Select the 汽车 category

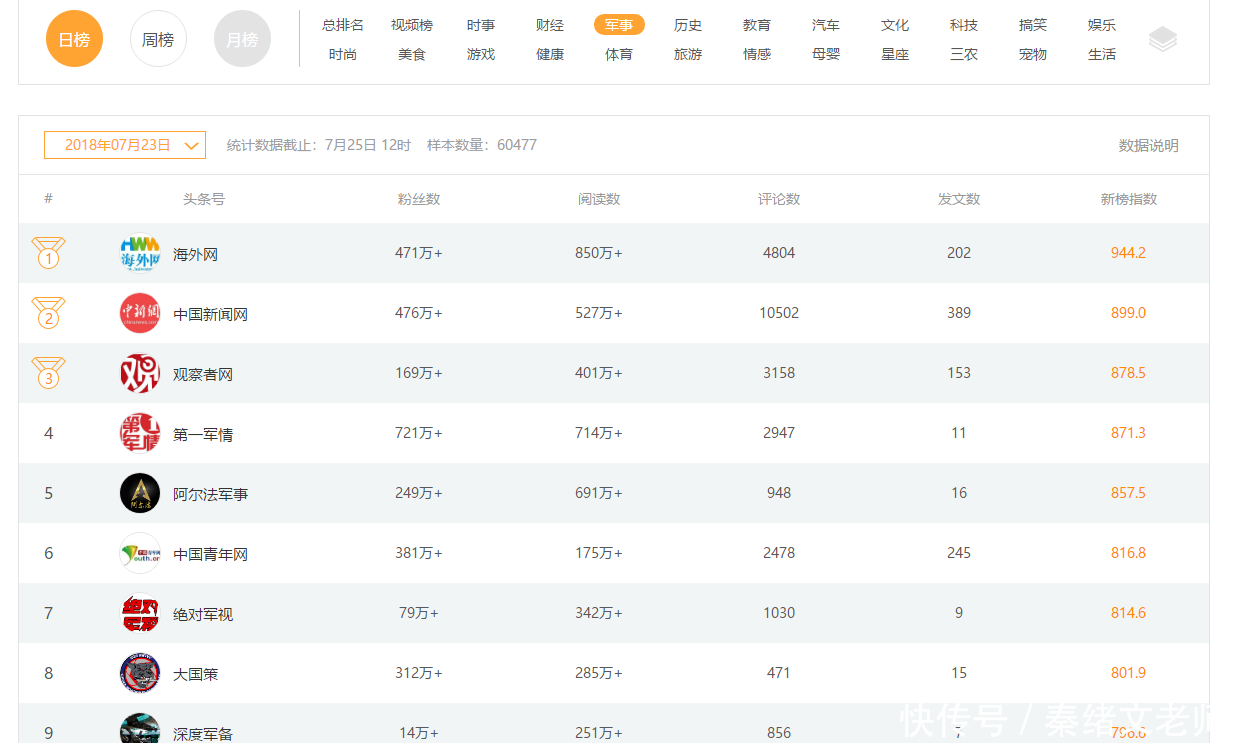coord(826,25)
